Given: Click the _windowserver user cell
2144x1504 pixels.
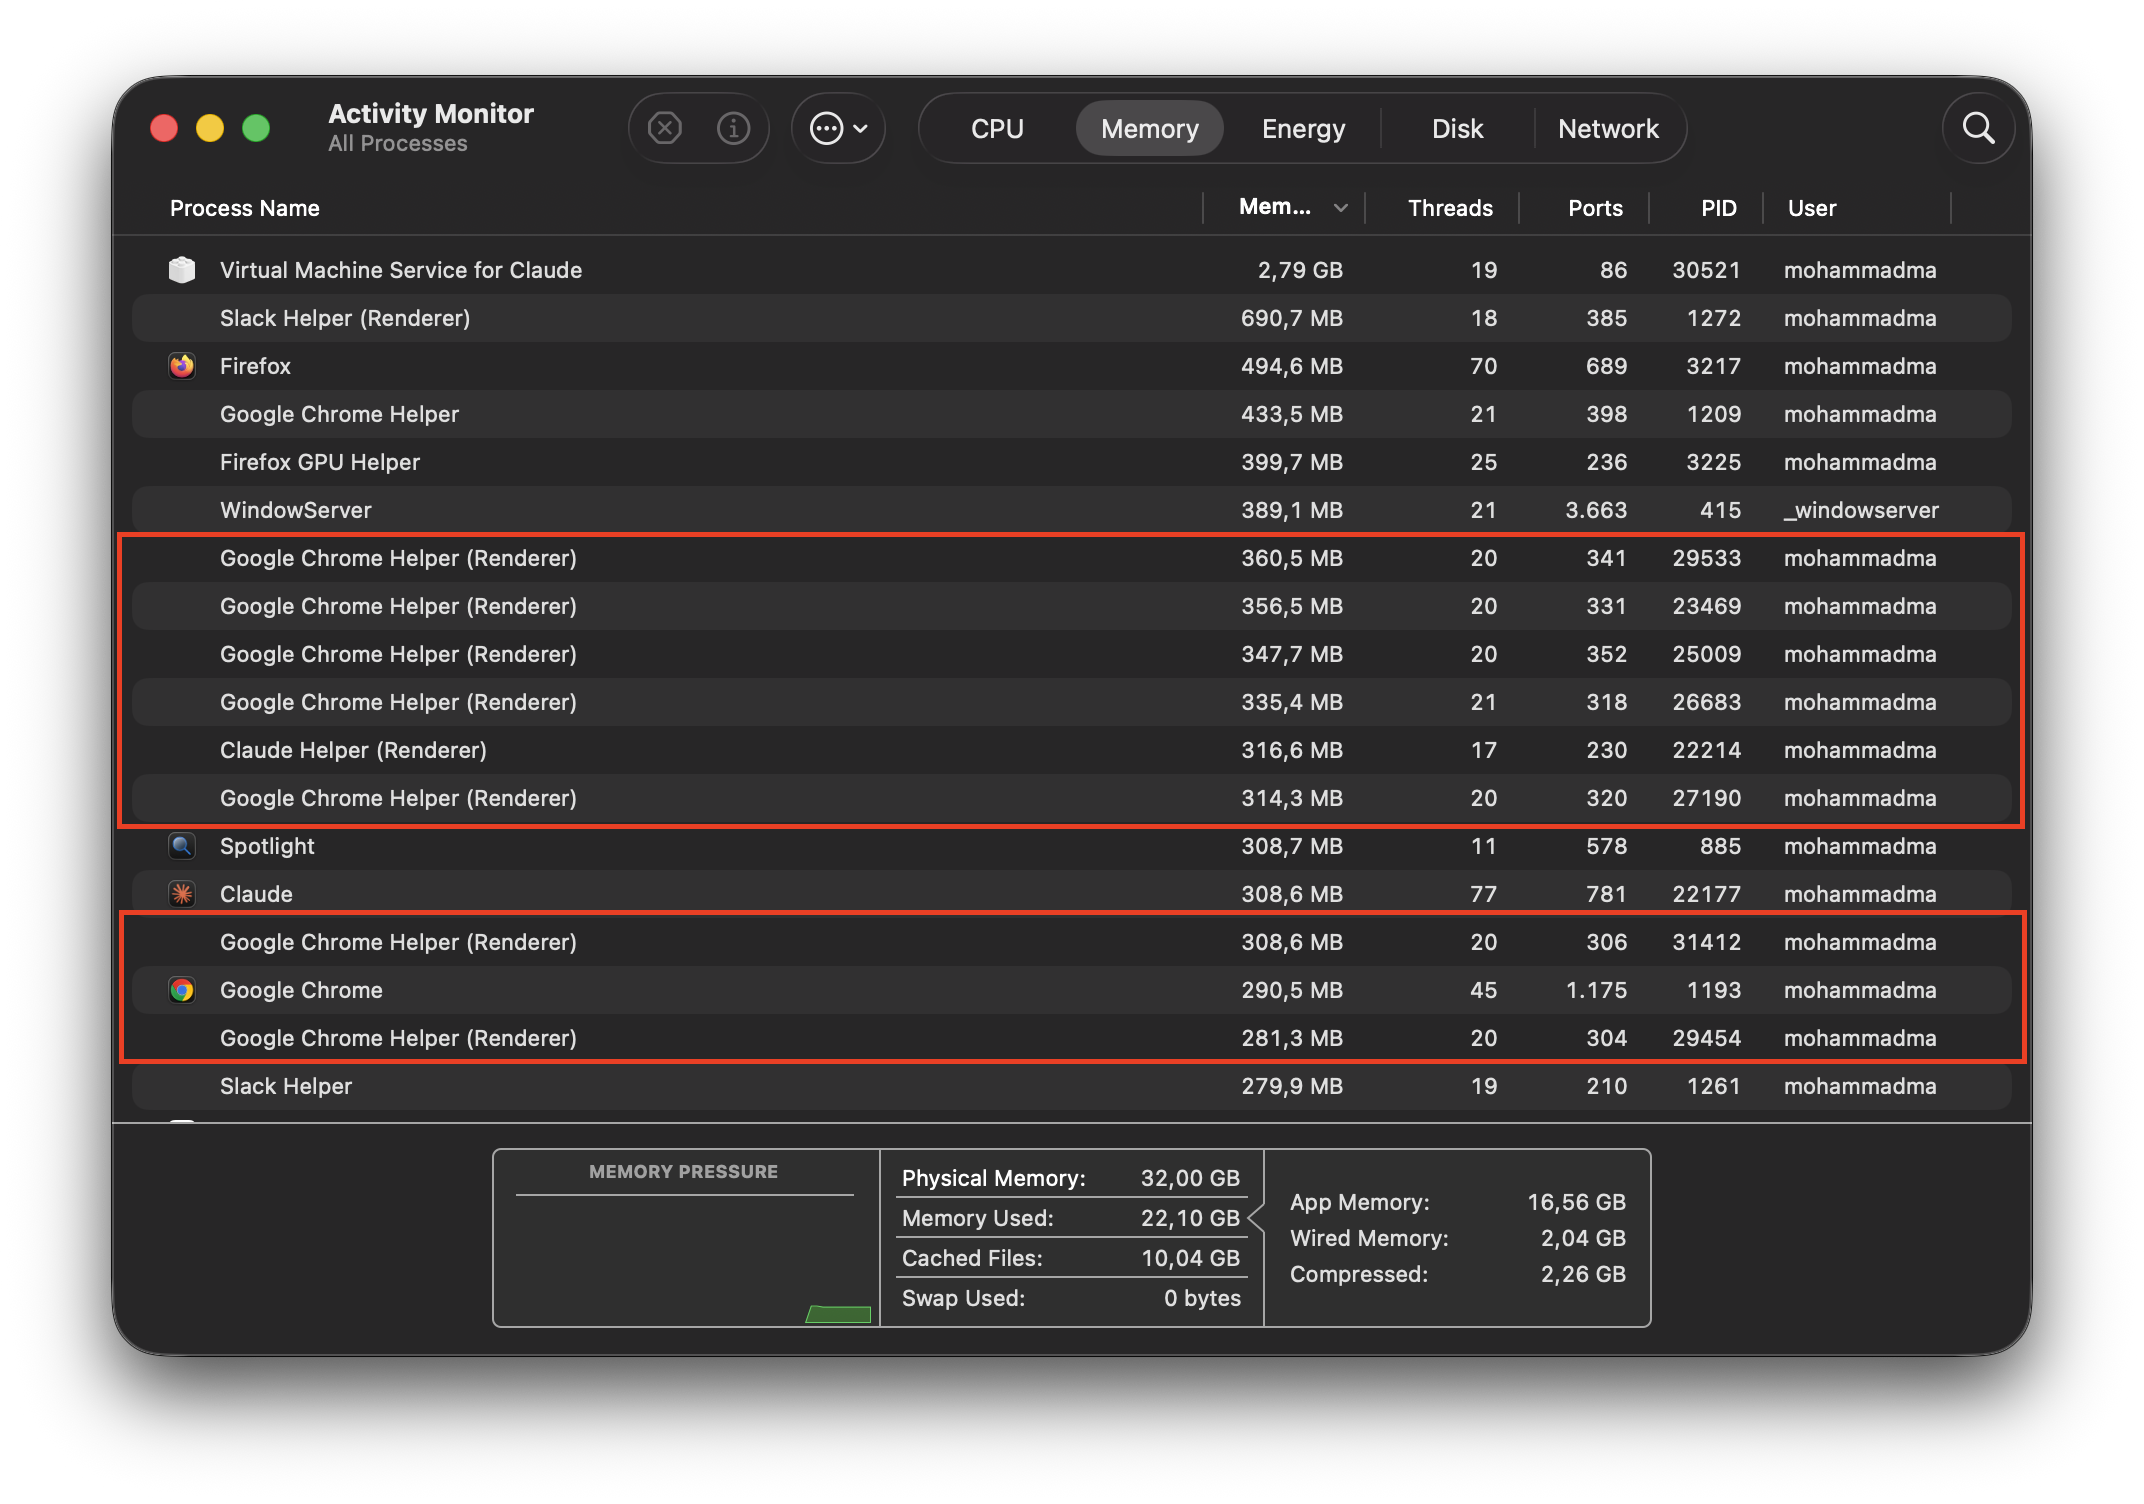Looking at the screenshot, I should (x=1861, y=510).
